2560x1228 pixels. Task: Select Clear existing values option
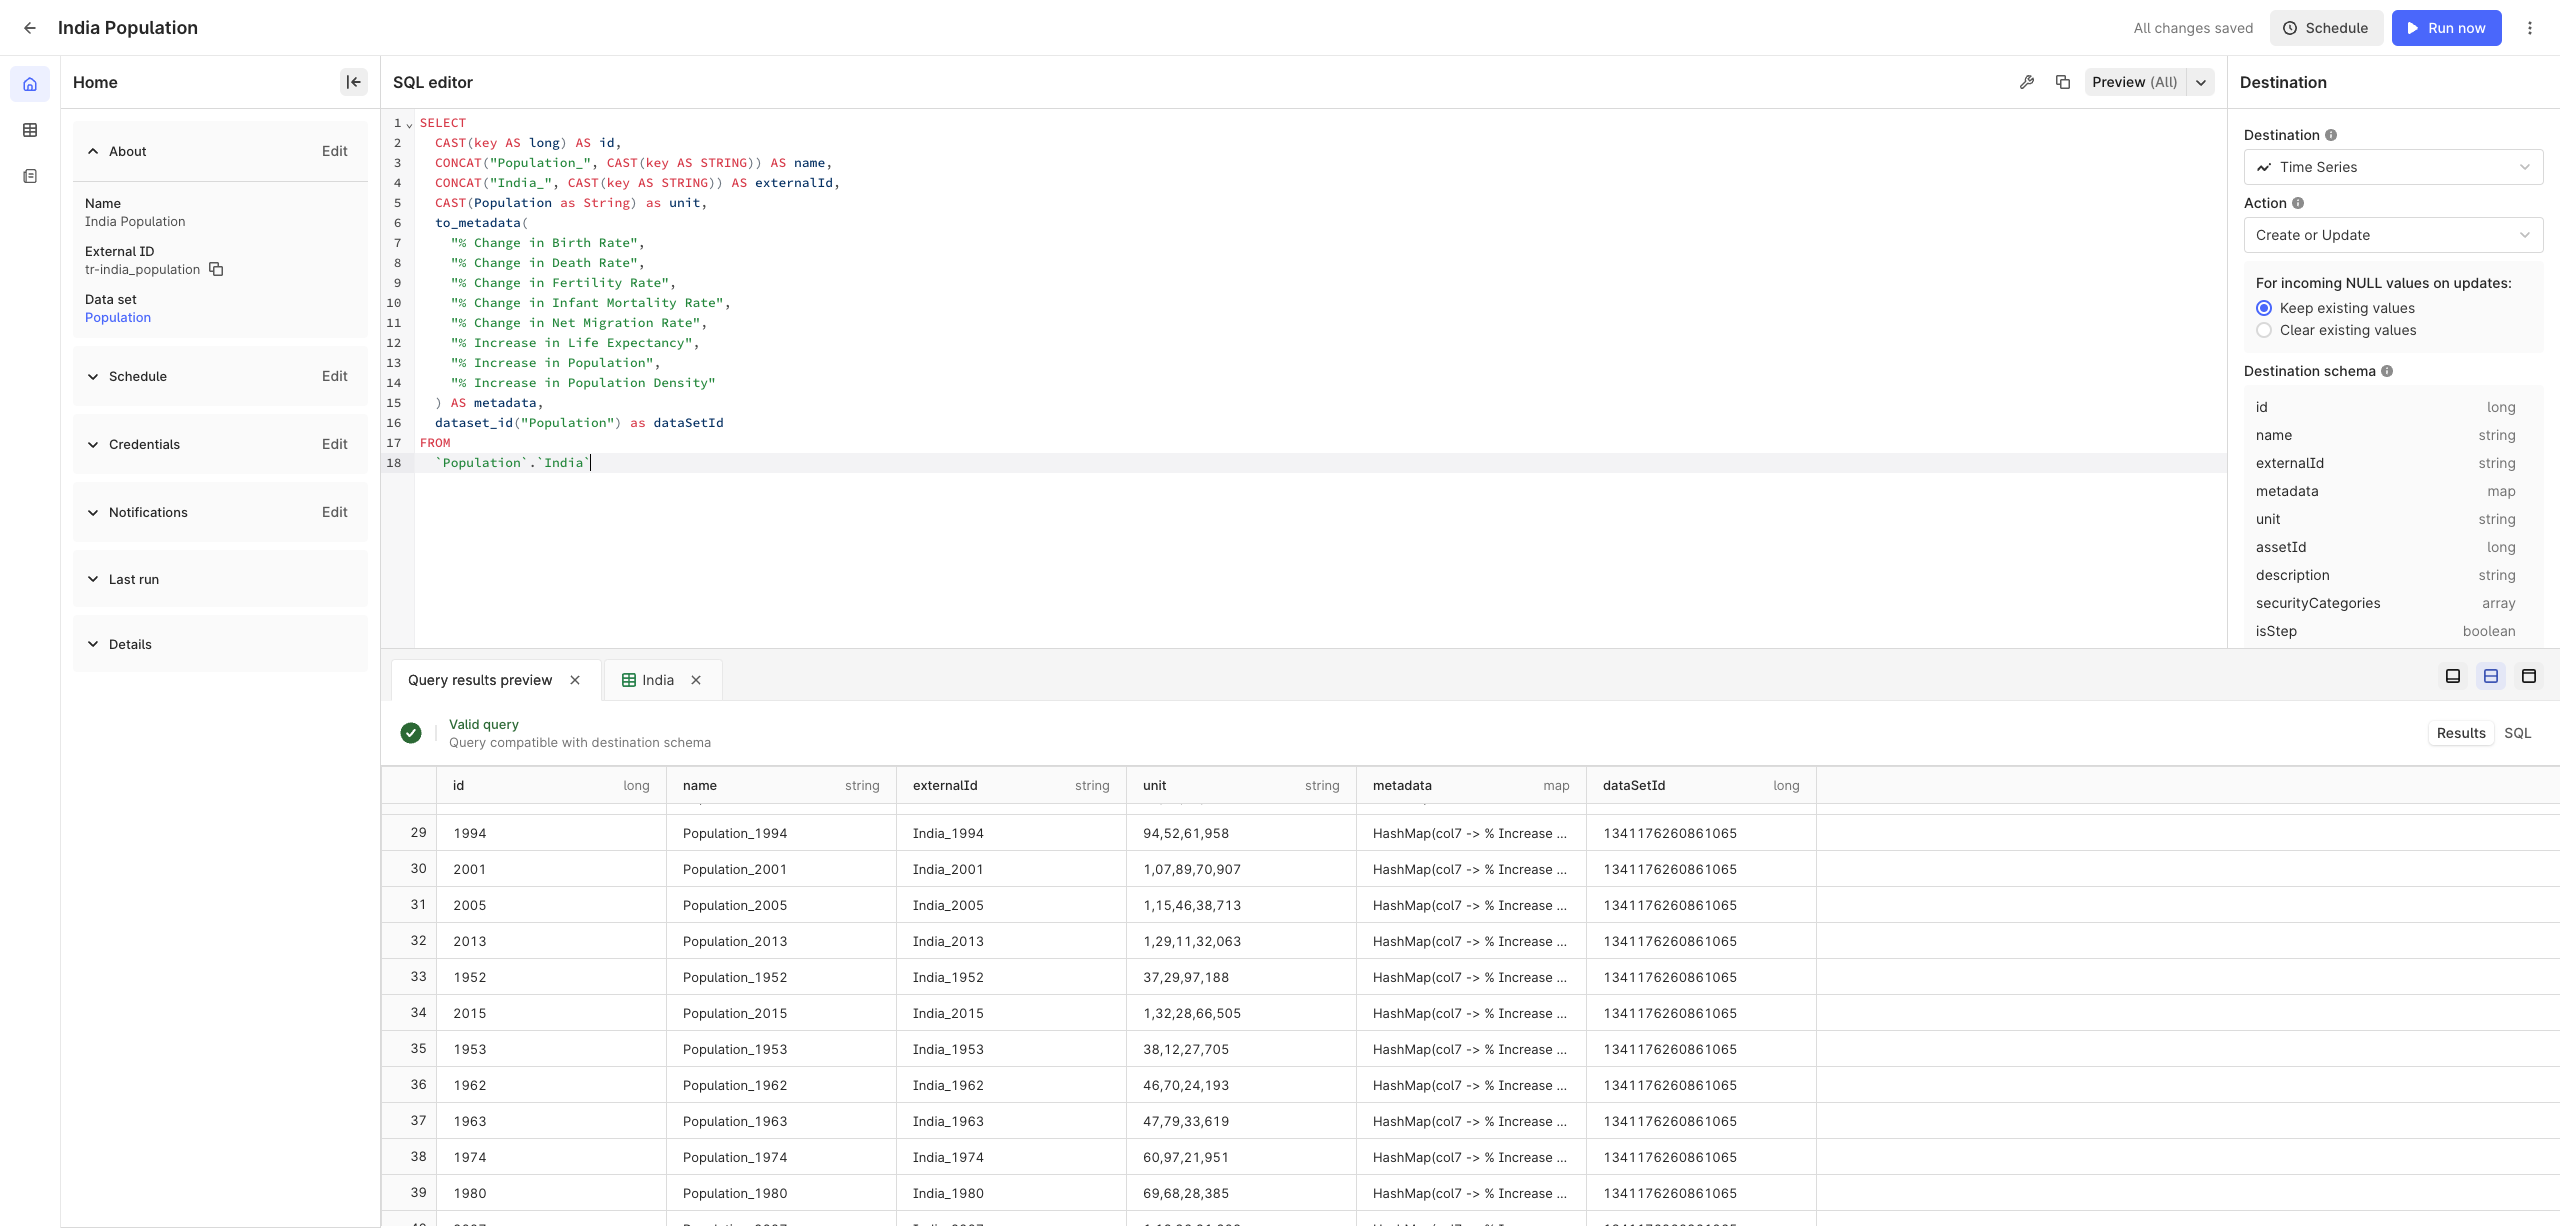(x=2264, y=330)
